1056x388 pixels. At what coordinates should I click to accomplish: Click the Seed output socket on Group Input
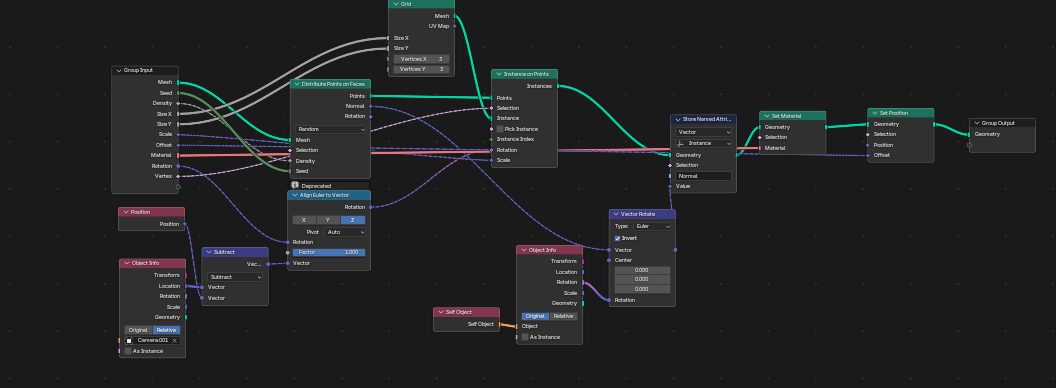coord(178,93)
